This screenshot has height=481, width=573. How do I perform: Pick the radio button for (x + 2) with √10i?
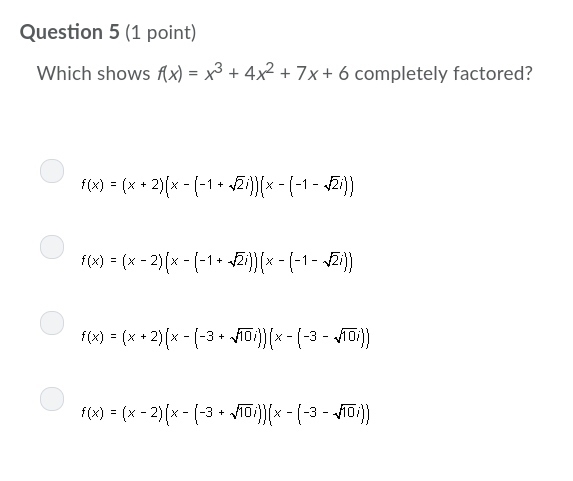pyautogui.click(x=52, y=323)
